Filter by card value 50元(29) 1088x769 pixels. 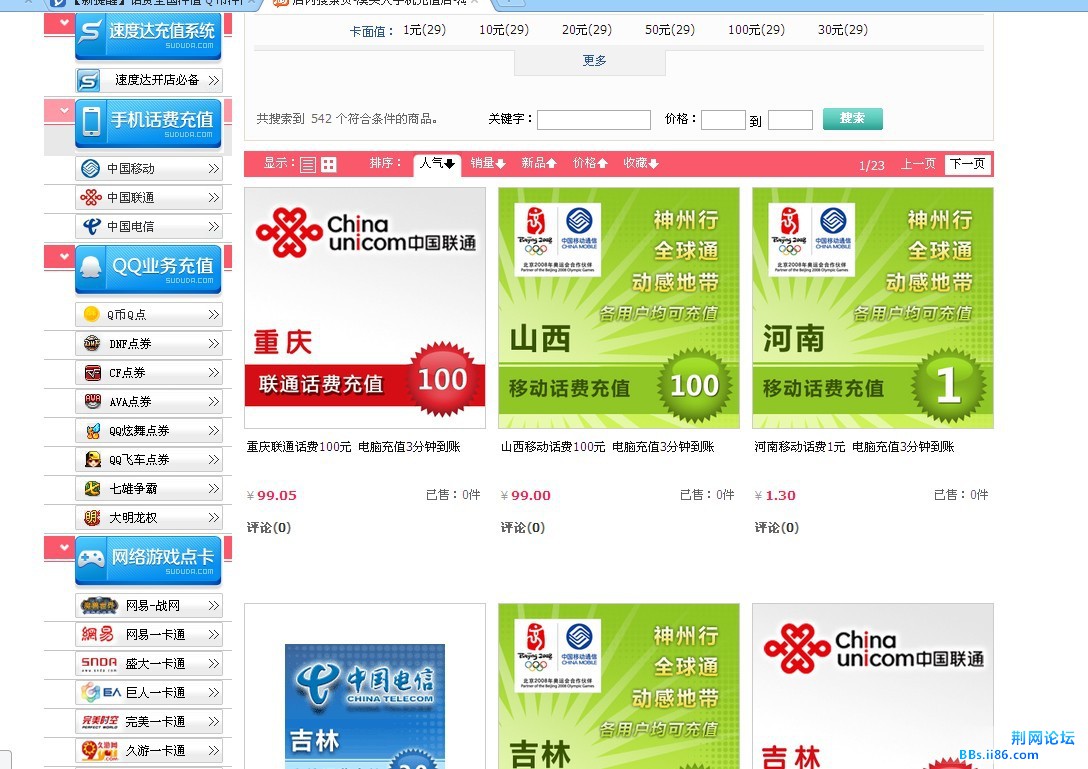point(670,30)
